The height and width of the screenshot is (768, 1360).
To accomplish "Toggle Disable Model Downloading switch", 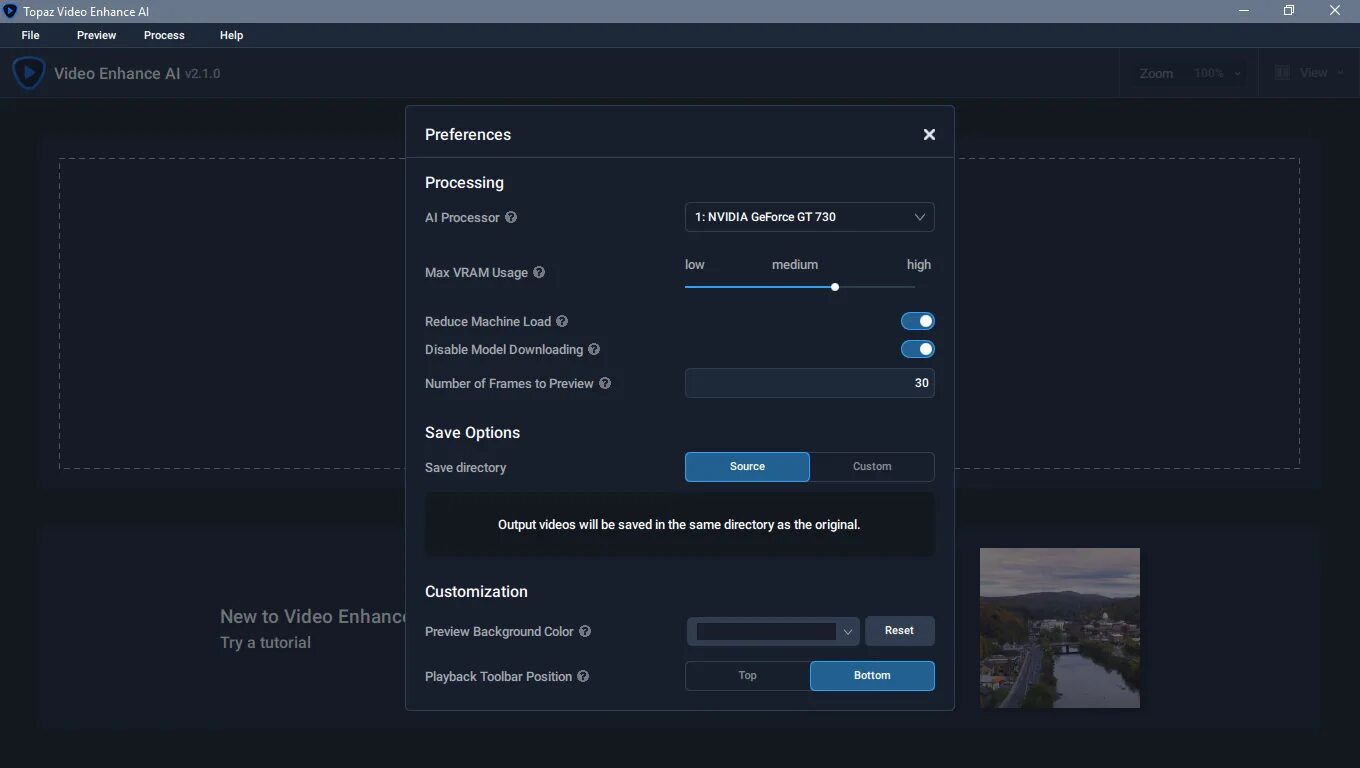I will pos(917,349).
